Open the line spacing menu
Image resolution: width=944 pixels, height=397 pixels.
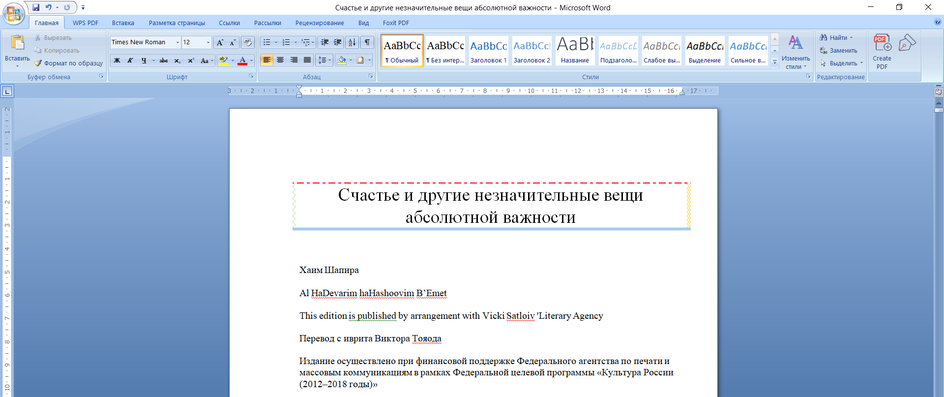coord(324,60)
